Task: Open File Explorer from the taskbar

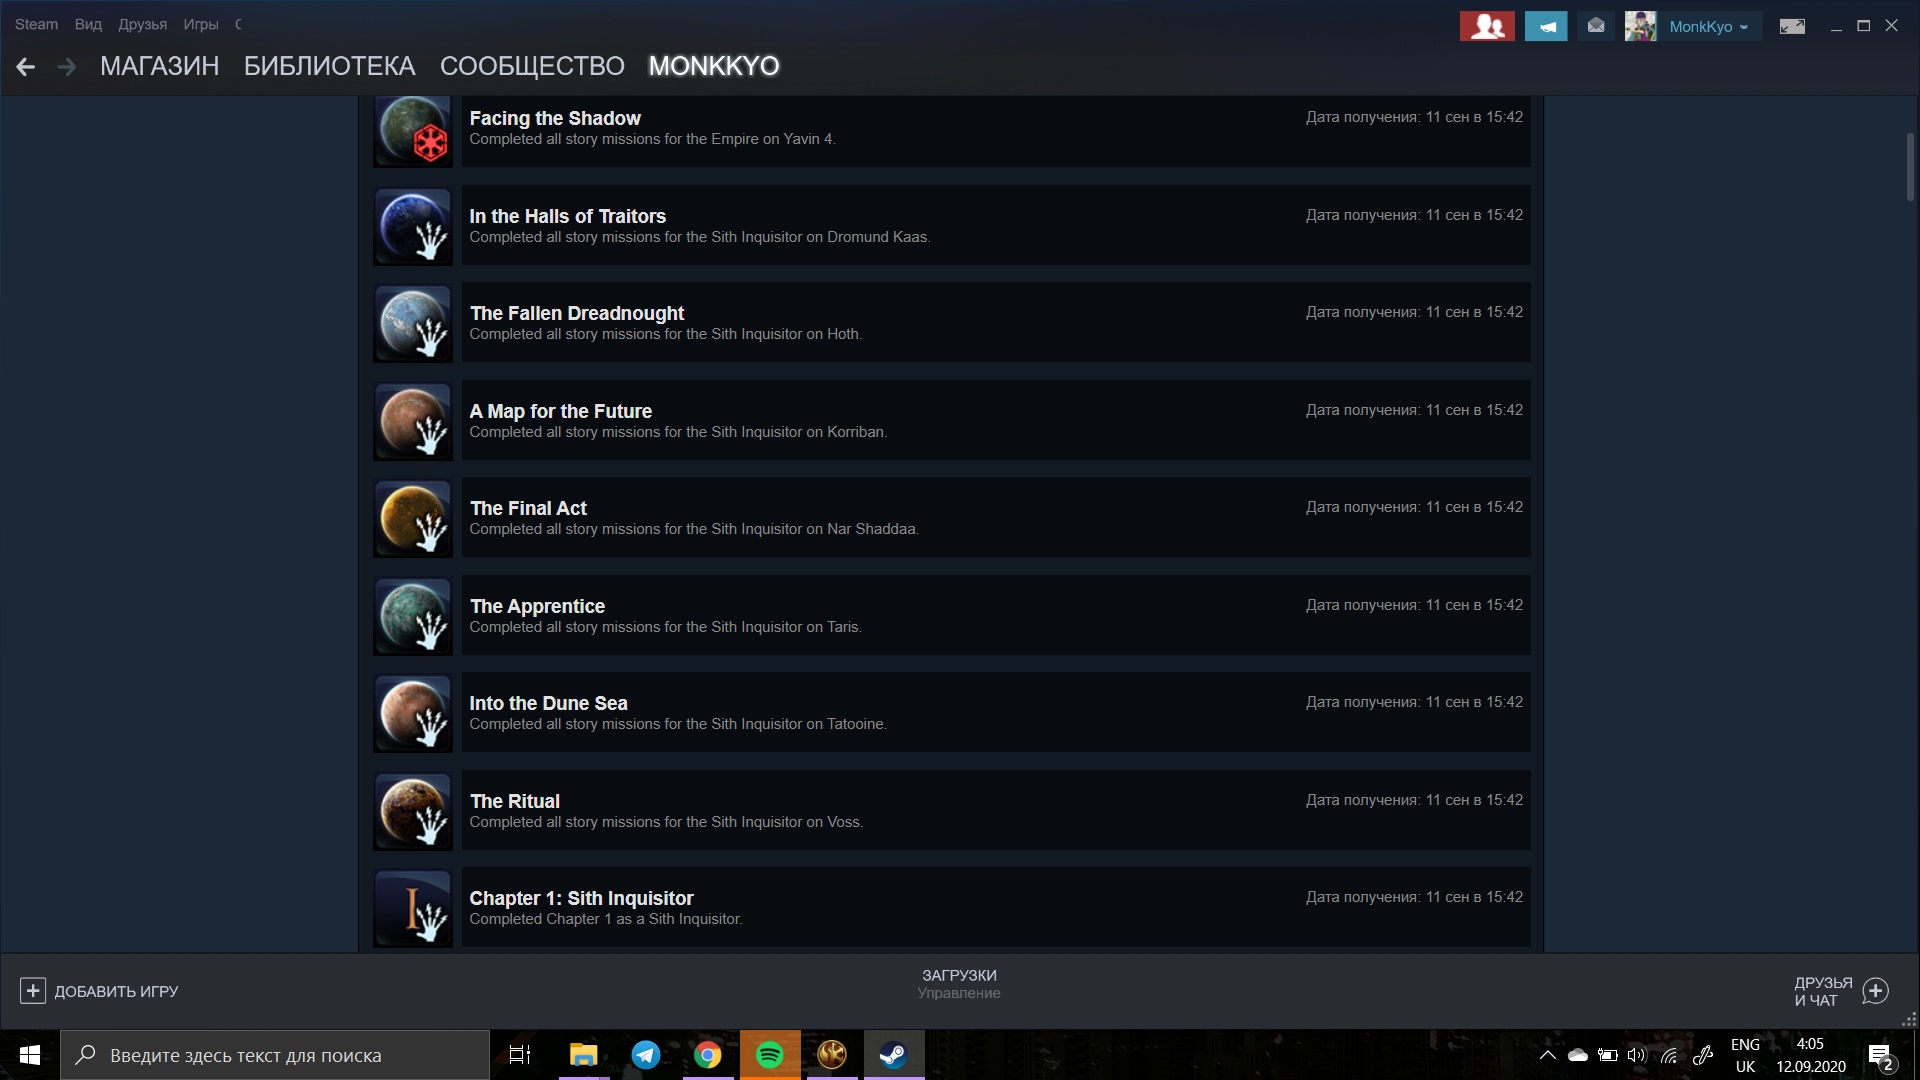Action: [x=583, y=1055]
